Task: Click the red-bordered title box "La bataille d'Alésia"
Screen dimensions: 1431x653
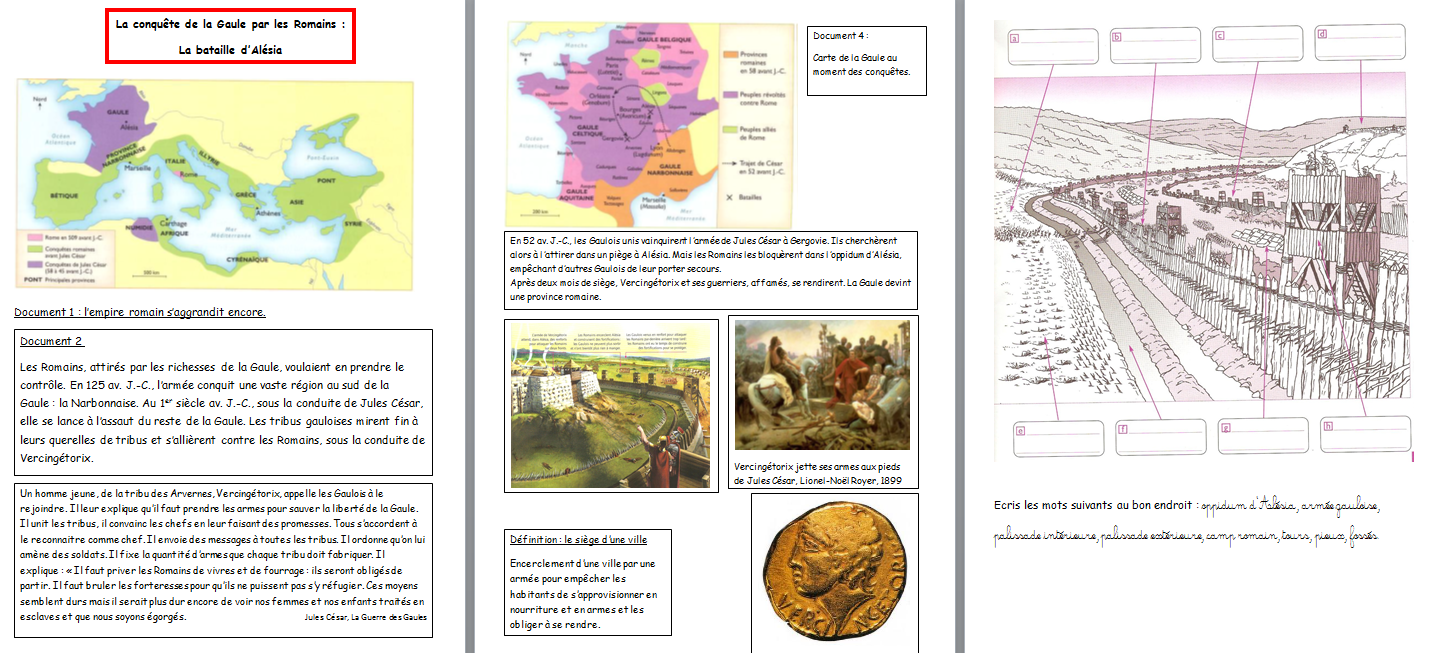Action: click(230, 36)
